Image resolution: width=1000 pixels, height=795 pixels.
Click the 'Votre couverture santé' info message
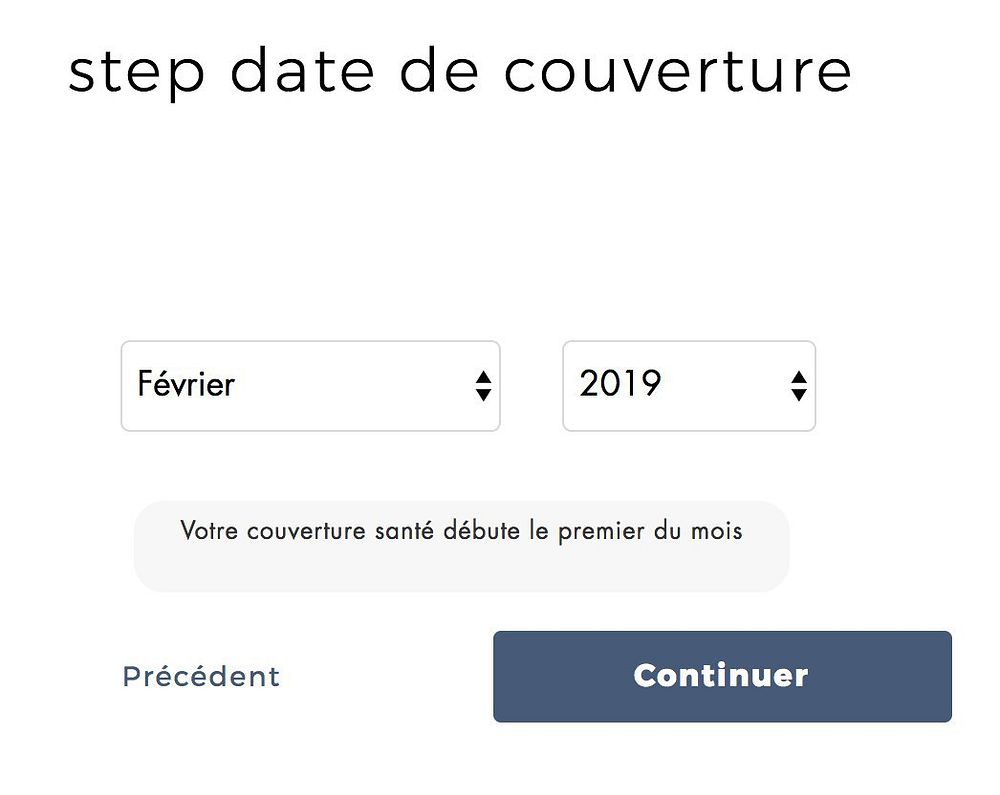(461, 530)
